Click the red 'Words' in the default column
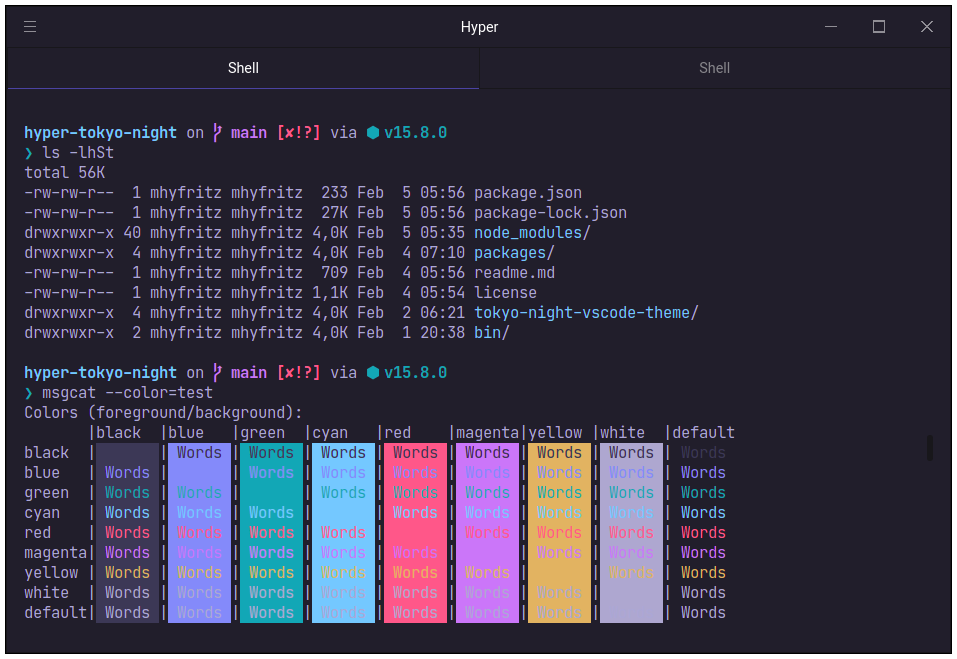The image size is (957, 659). pyautogui.click(x=703, y=533)
